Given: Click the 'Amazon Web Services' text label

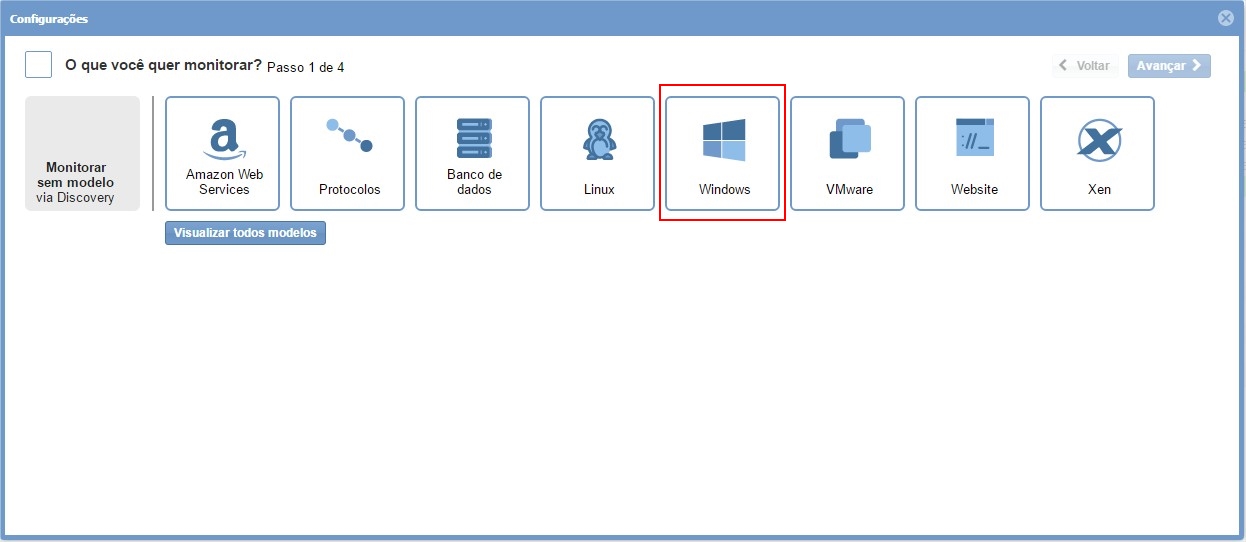Looking at the screenshot, I should tap(224, 182).
